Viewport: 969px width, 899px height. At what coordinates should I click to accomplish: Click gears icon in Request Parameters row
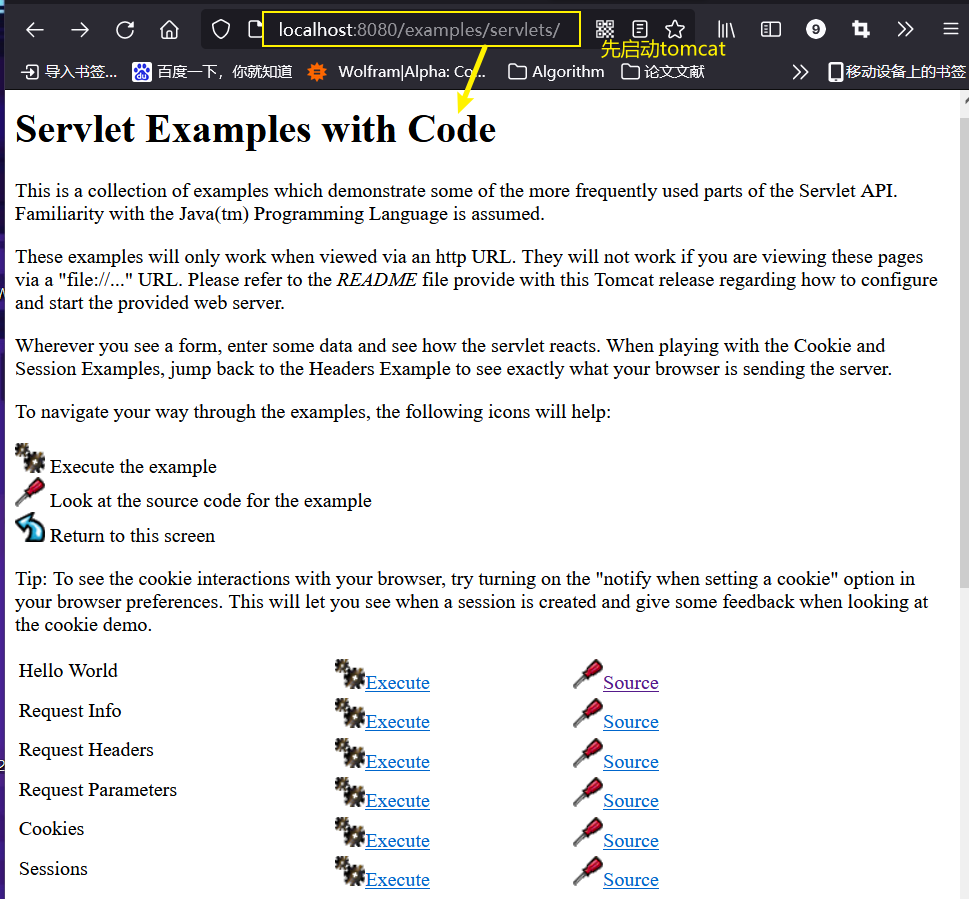(x=350, y=792)
